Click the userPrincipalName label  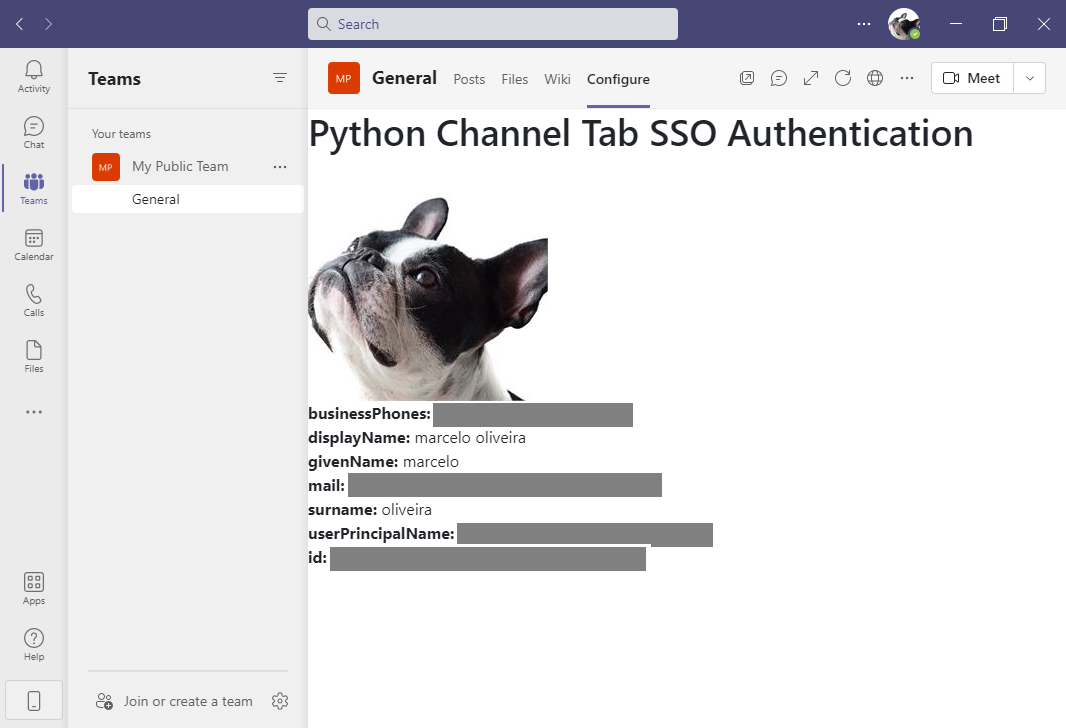(381, 534)
